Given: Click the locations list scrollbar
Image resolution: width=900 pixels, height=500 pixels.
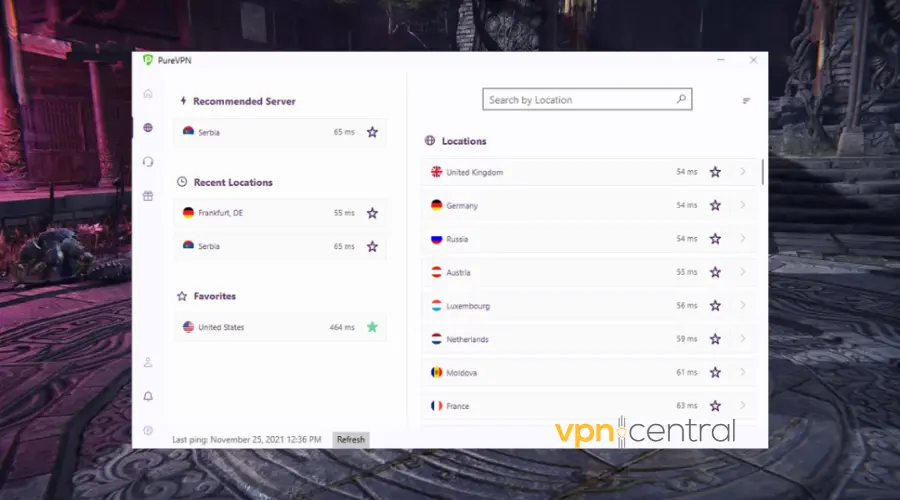Looking at the screenshot, I should click(x=763, y=172).
